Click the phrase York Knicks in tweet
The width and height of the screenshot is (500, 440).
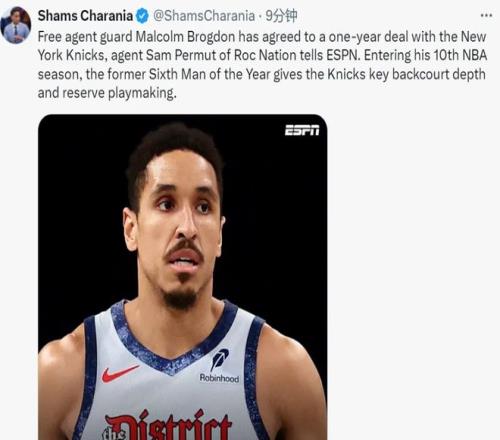coord(72,55)
